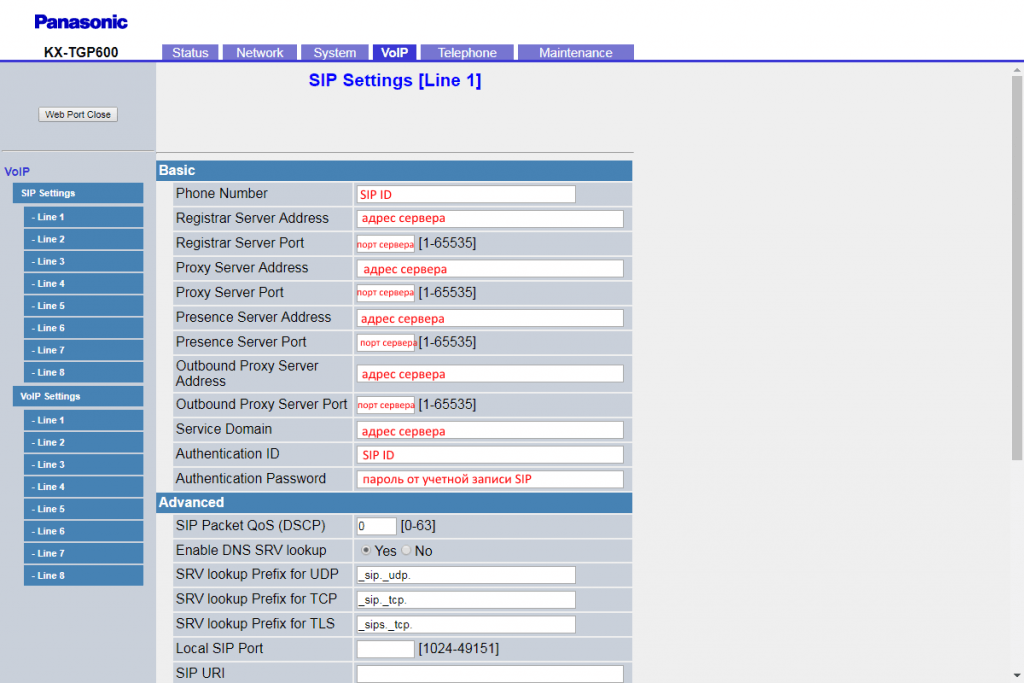Image resolution: width=1024 pixels, height=683 pixels.
Task: Open the Network tab
Action: 260,52
